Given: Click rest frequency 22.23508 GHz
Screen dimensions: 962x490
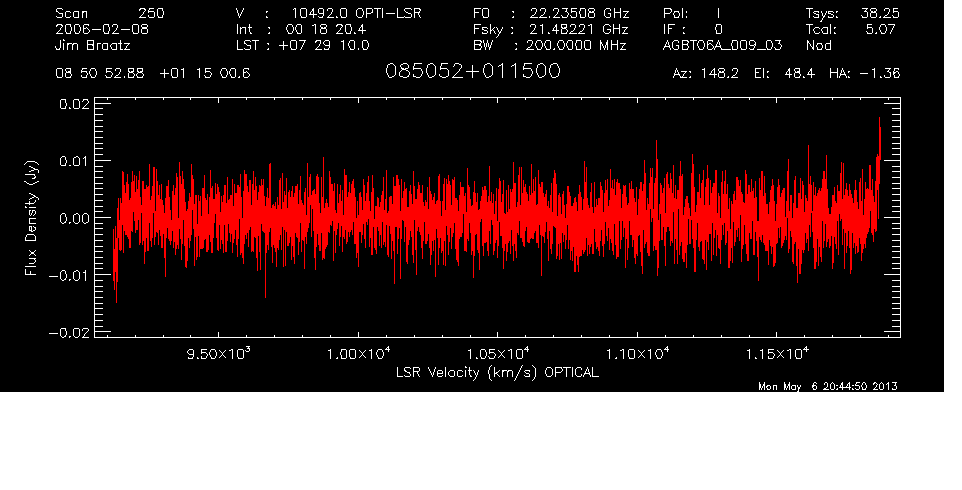Looking at the screenshot, I should point(580,13).
